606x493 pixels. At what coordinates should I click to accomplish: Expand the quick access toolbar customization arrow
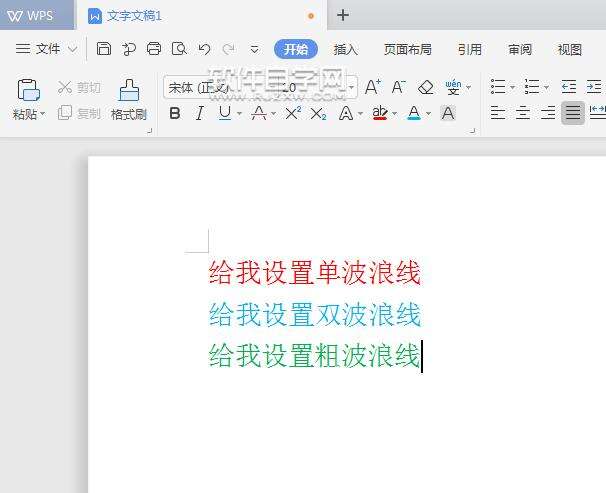pyautogui.click(x=254, y=49)
